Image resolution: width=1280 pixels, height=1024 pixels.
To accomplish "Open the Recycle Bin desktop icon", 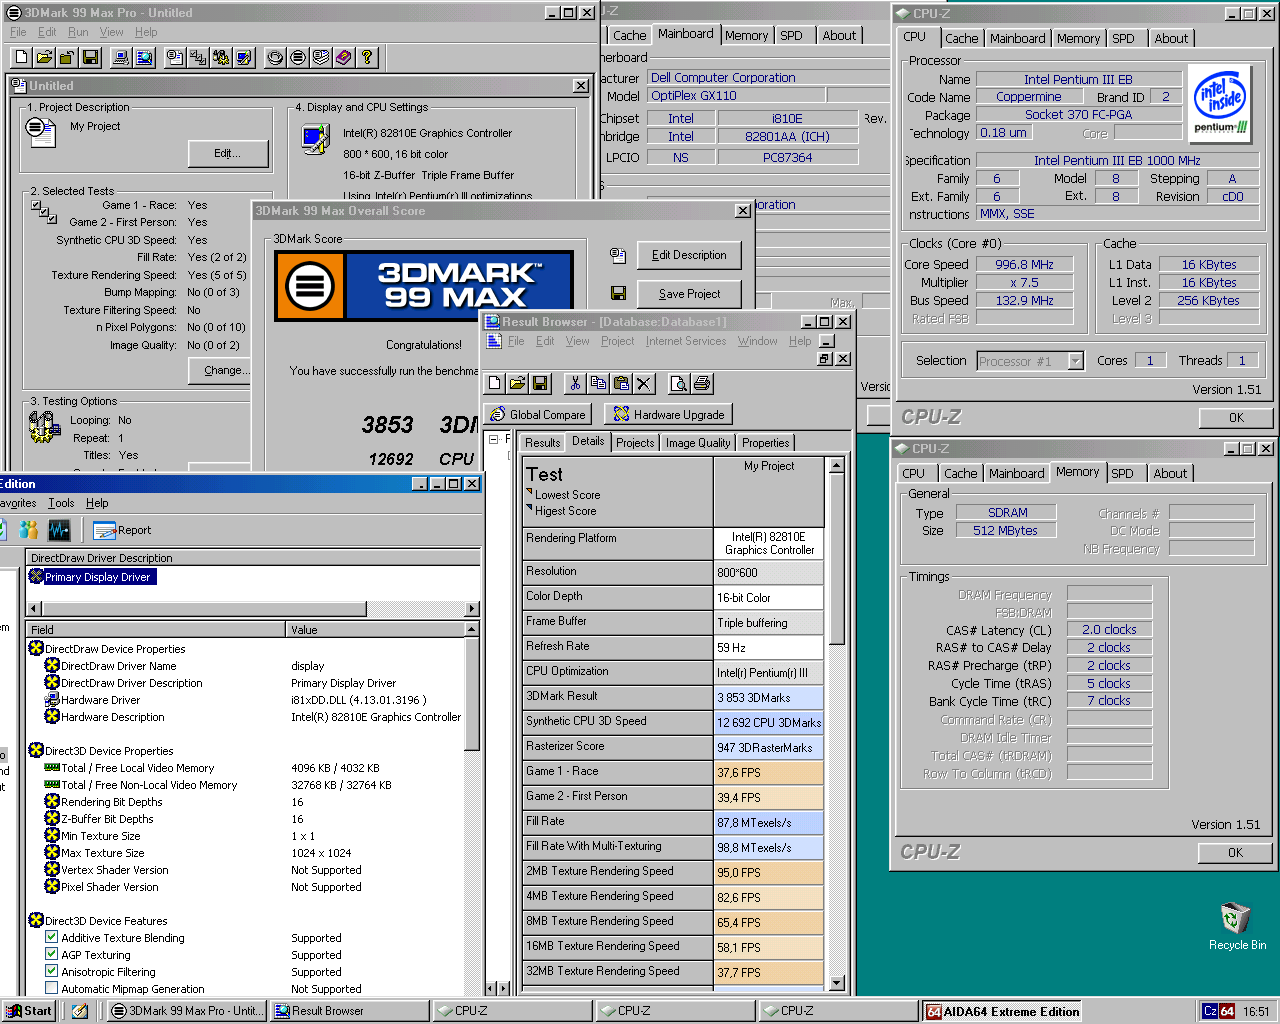I will click(x=1237, y=925).
